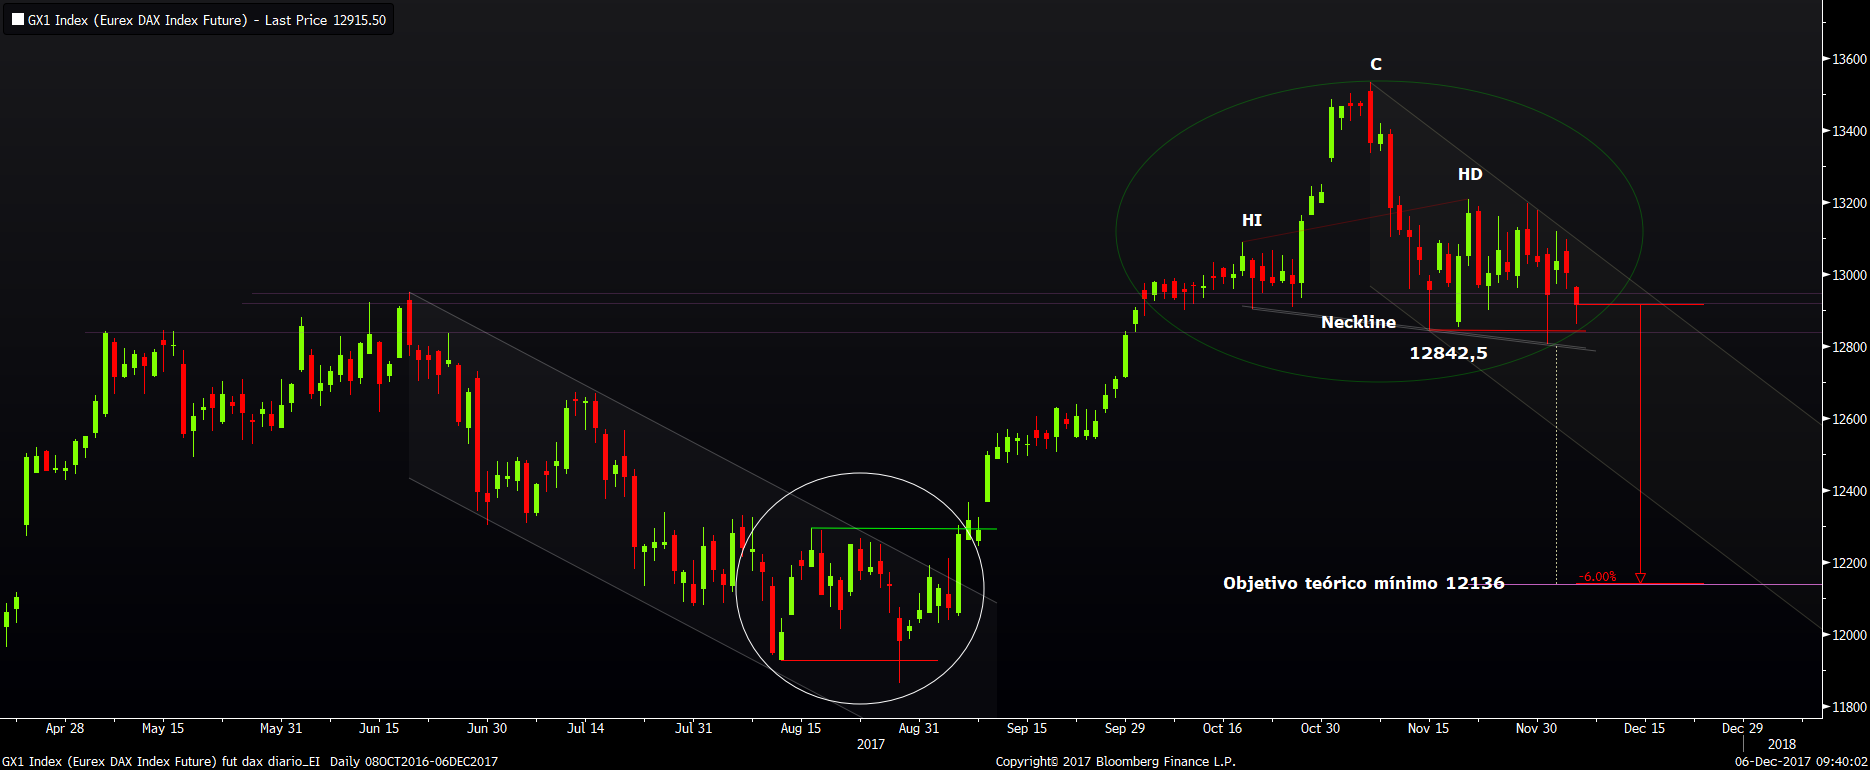Click the 'Jul 31' date axis label

[694, 728]
